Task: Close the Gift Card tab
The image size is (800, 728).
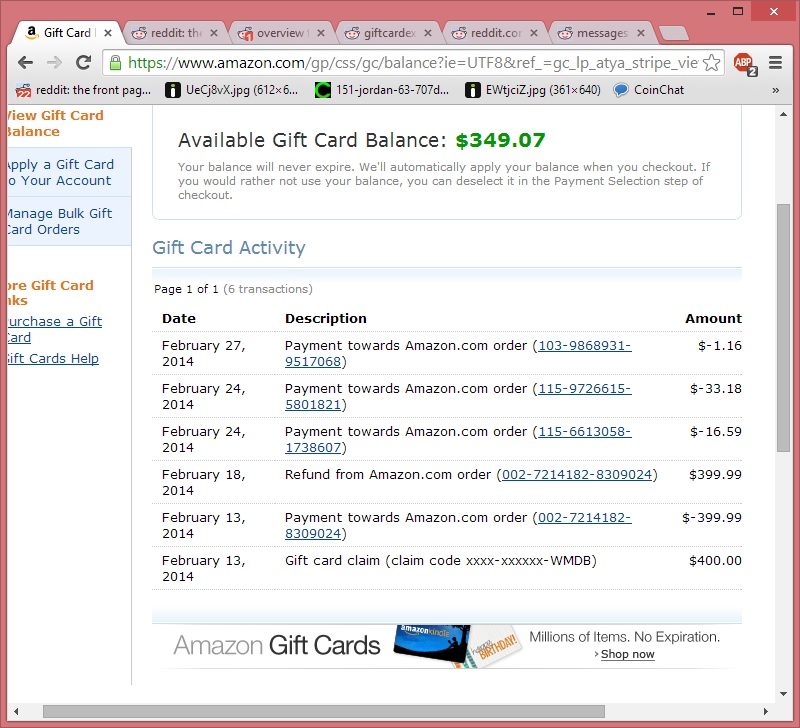Action: pos(108,33)
